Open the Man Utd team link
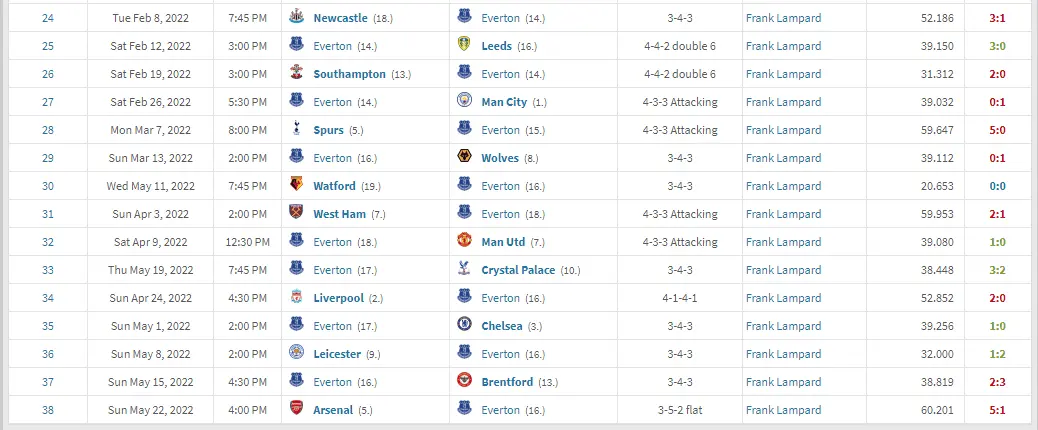The height and width of the screenshot is (430, 1038). coord(503,242)
